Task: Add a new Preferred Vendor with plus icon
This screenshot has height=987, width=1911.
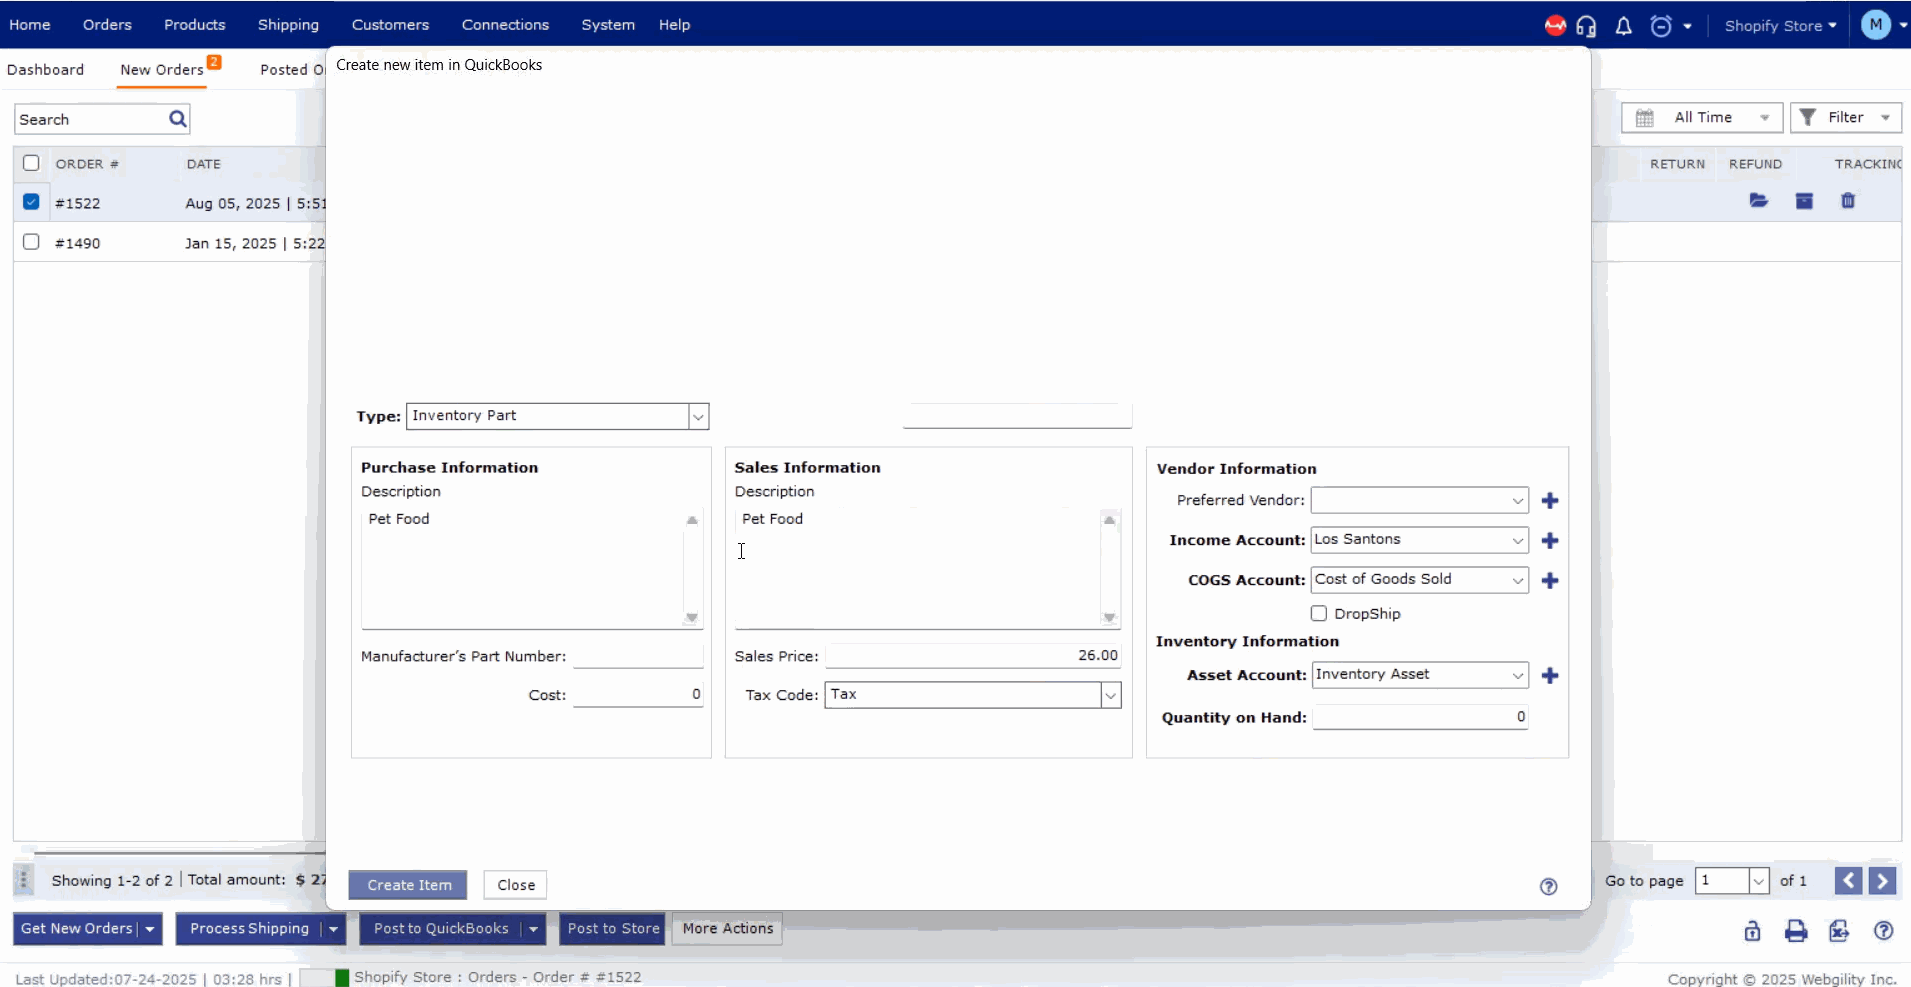Action: [x=1550, y=501]
